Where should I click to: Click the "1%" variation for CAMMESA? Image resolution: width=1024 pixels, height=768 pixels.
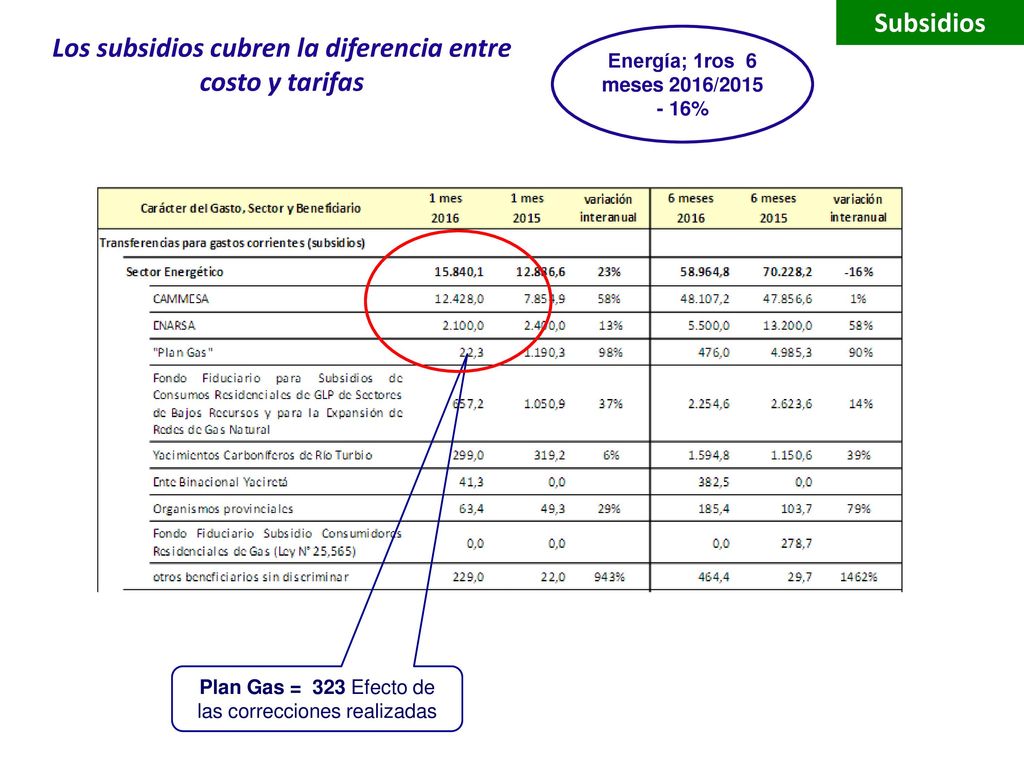858,299
